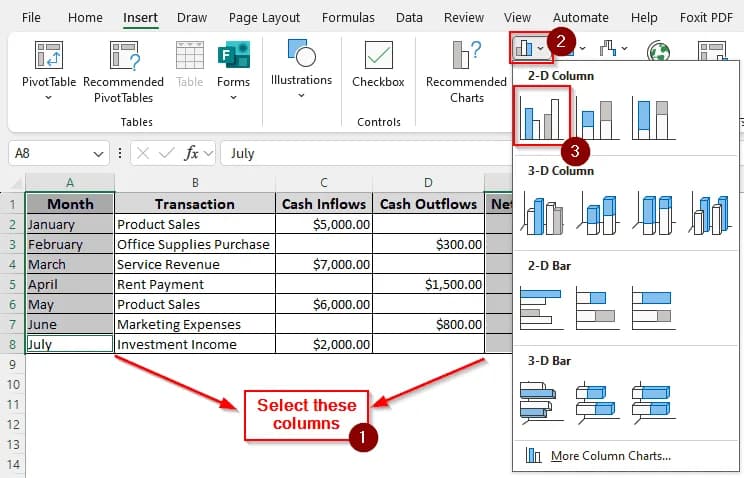
Task: Expand the Forms dropdown arrow
Action: coord(233,98)
